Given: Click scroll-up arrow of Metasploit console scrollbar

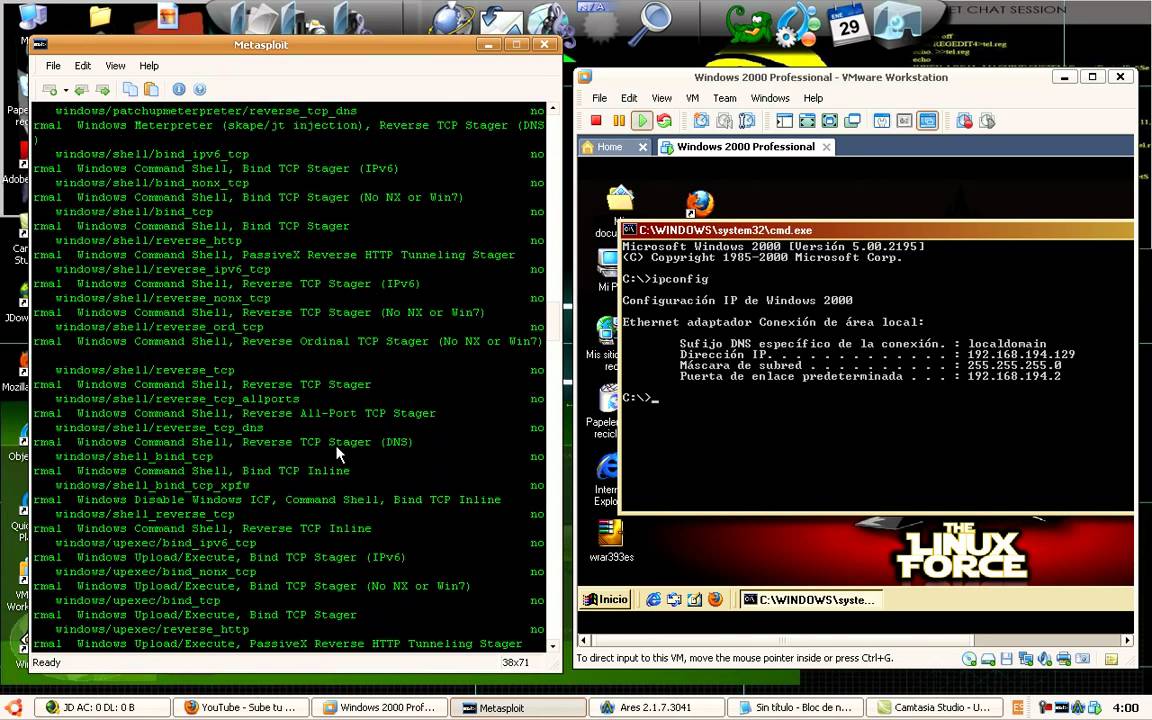Looking at the screenshot, I should click(553, 108).
